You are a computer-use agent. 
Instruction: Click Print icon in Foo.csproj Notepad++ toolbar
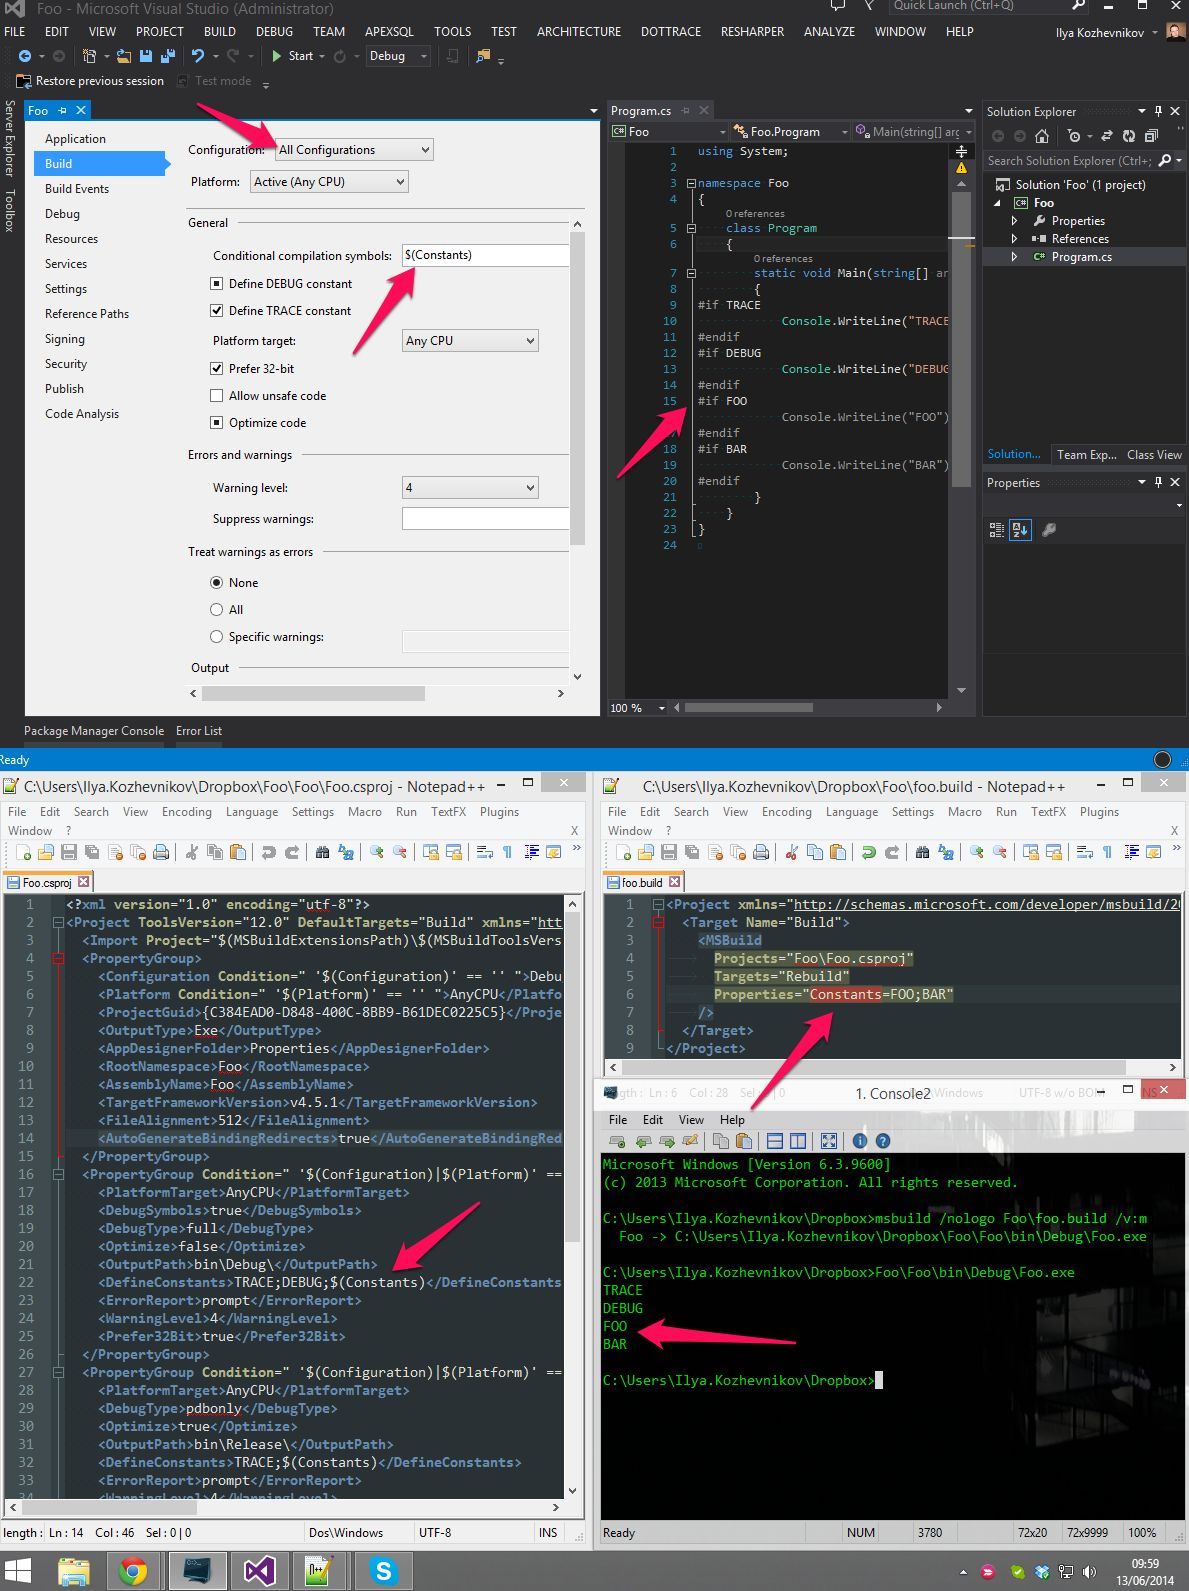(x=161, y=852)
